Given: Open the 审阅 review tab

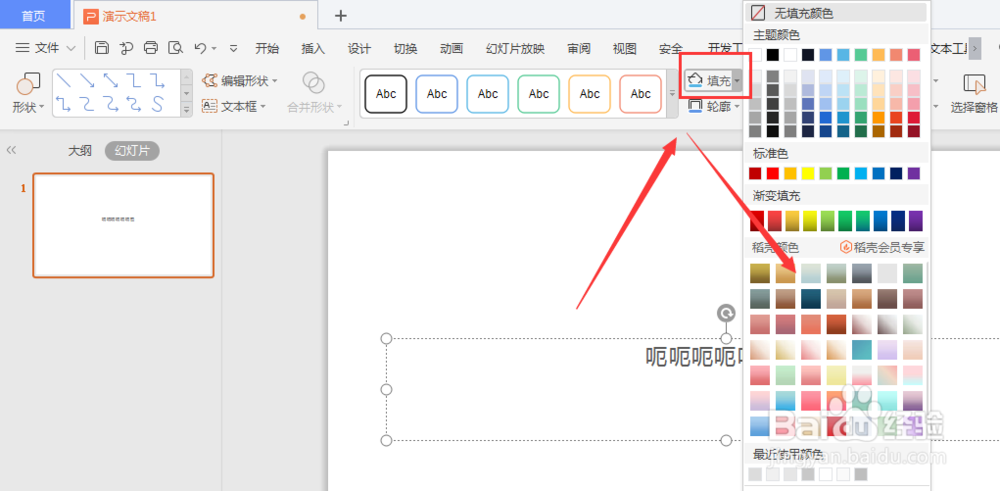Looking at the screenshot, I should 579,48.
